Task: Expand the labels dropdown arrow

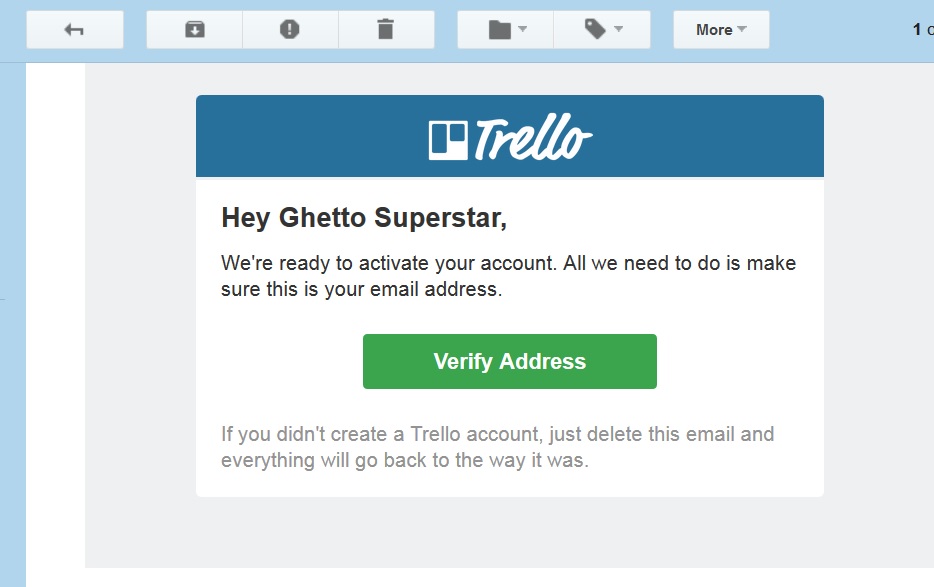Action: 619,30
